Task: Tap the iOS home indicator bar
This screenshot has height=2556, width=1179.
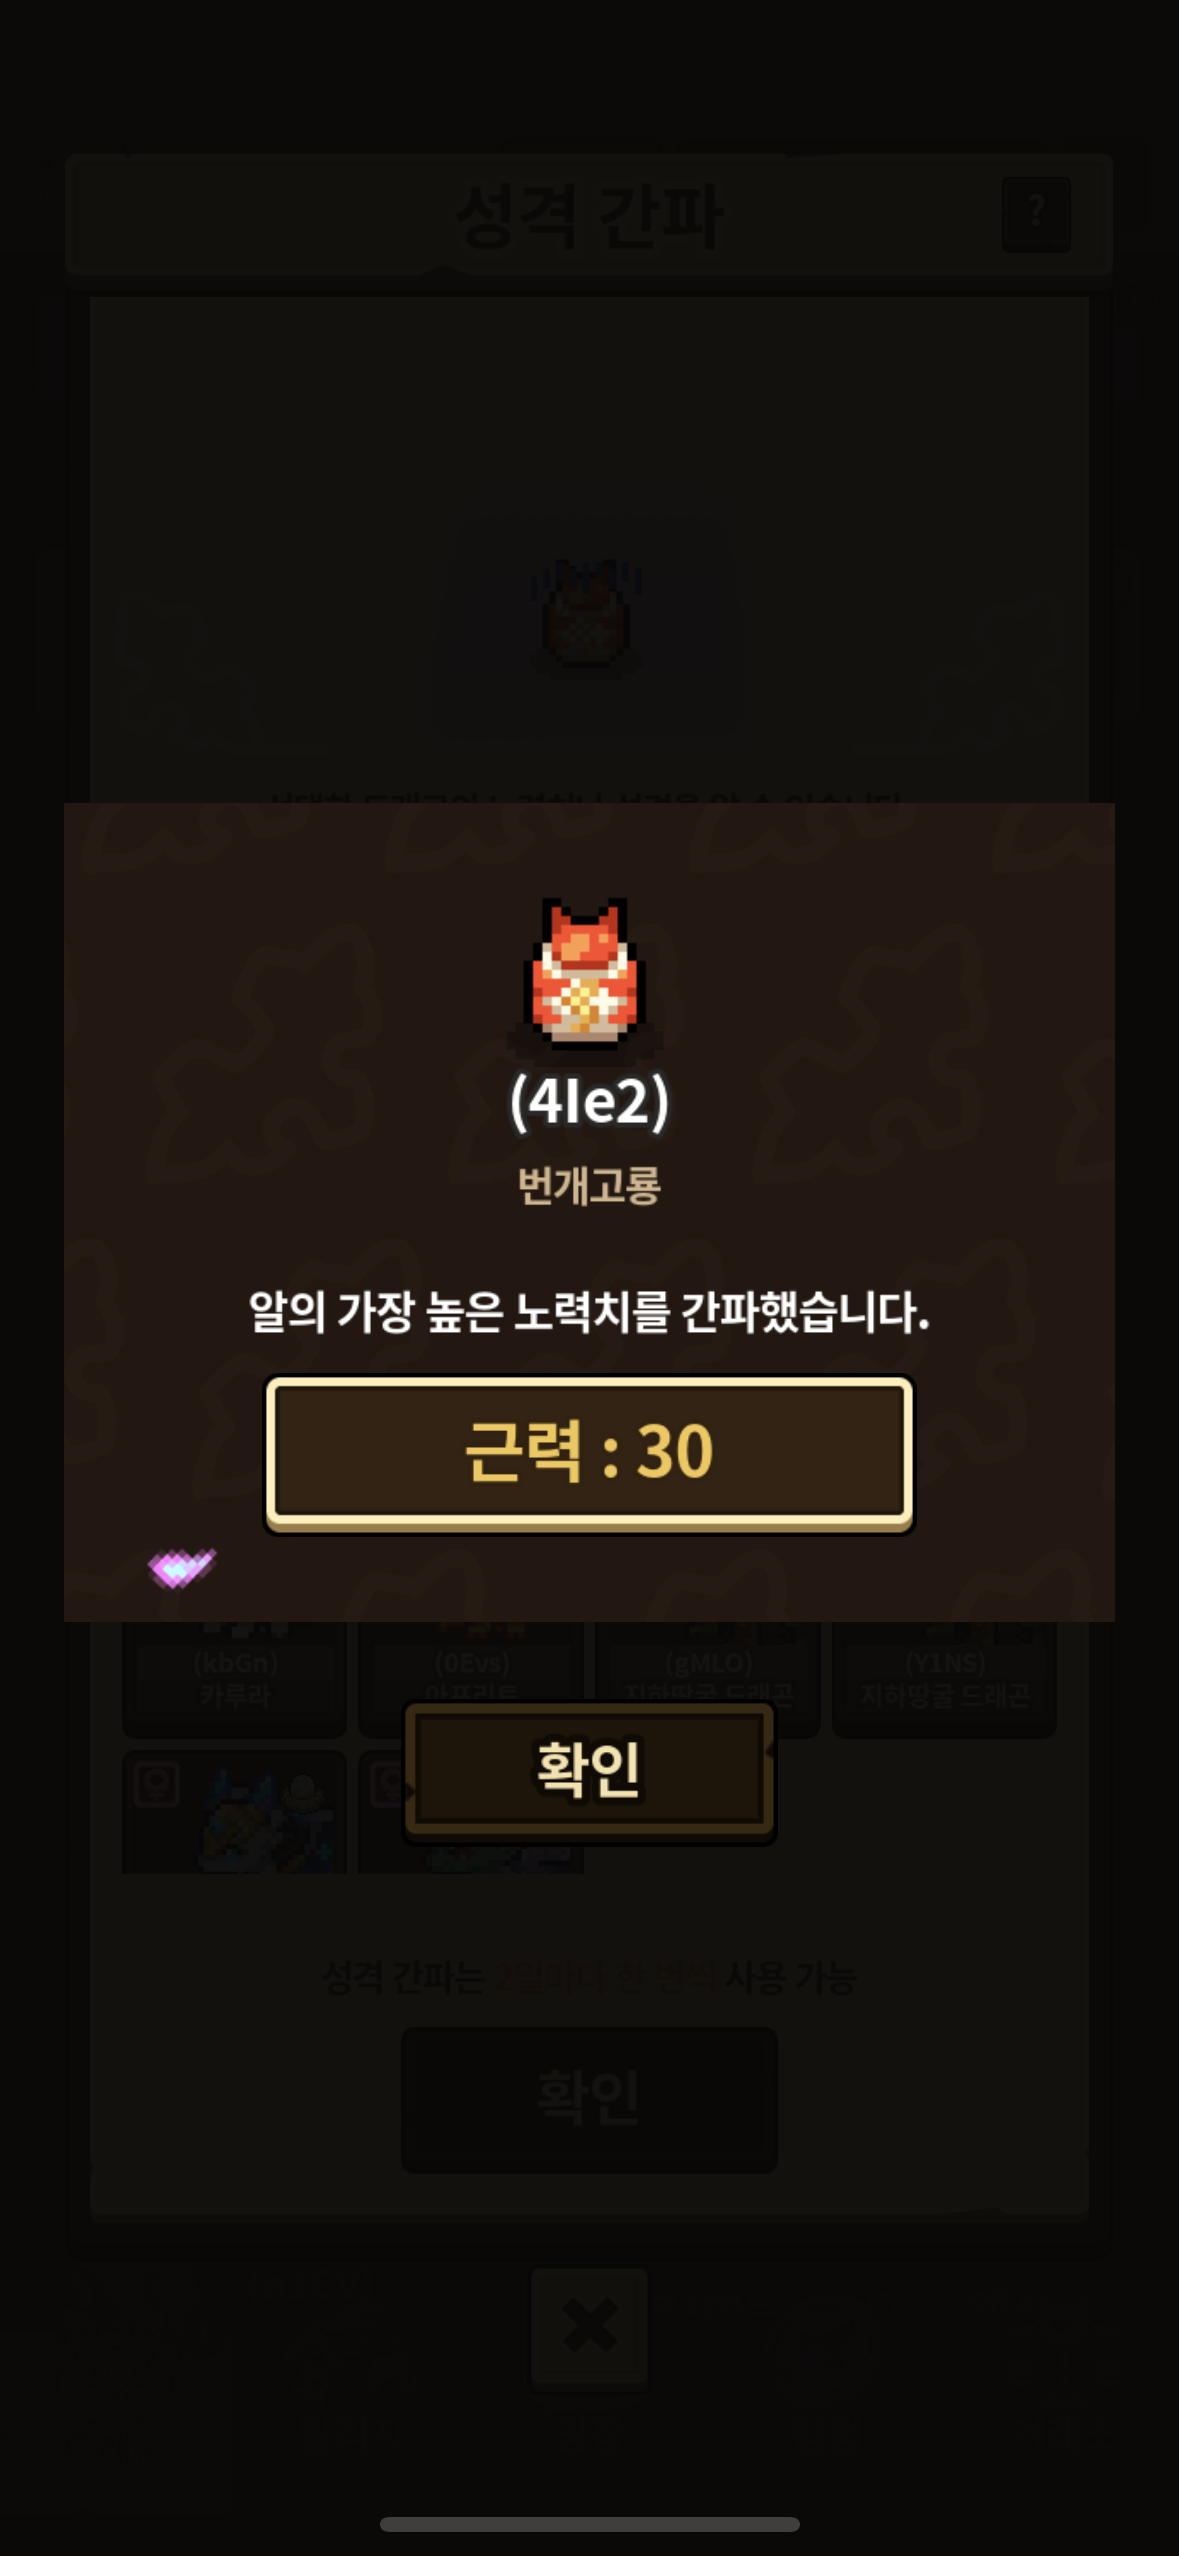Action: [x=589, y=2524]
